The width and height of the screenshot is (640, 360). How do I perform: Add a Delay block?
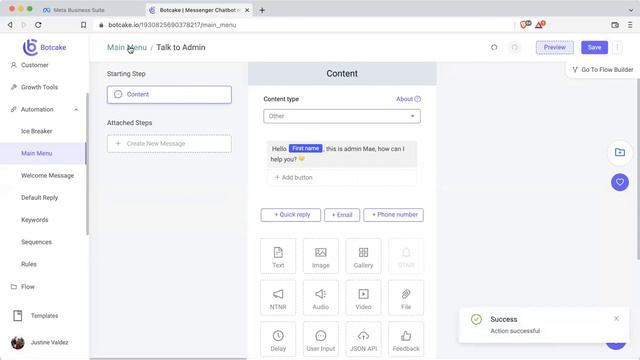coord(278,339)
